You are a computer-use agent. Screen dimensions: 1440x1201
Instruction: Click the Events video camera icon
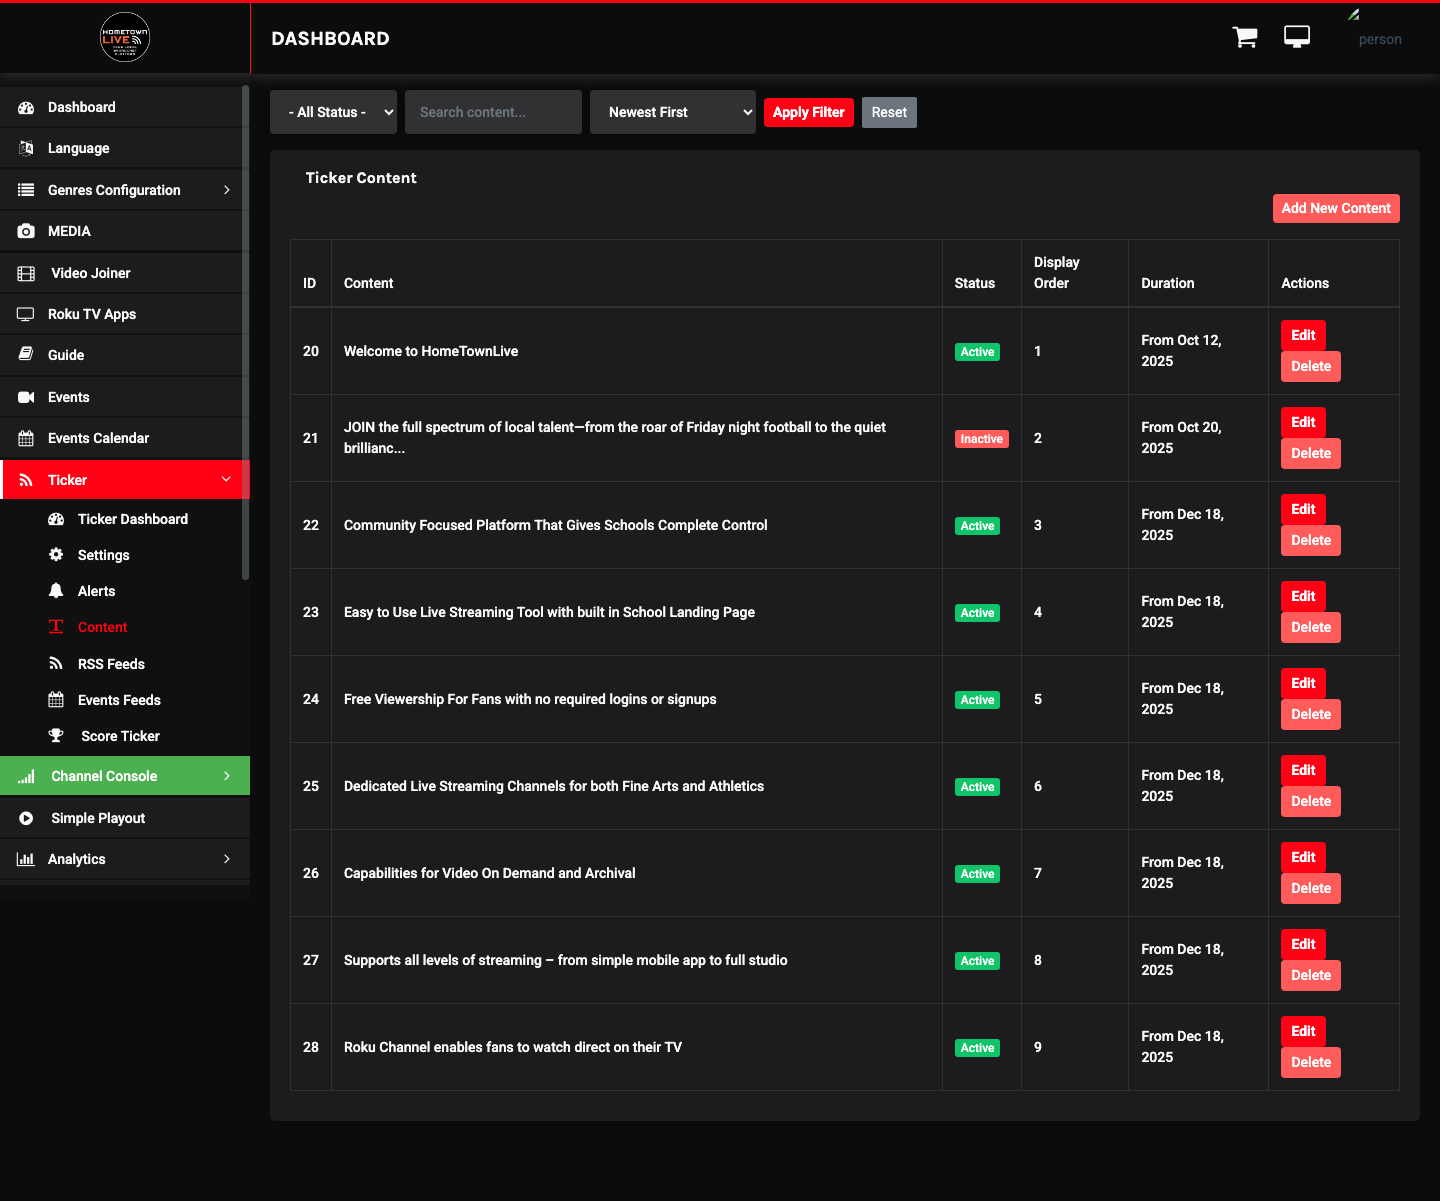point(26,397)
